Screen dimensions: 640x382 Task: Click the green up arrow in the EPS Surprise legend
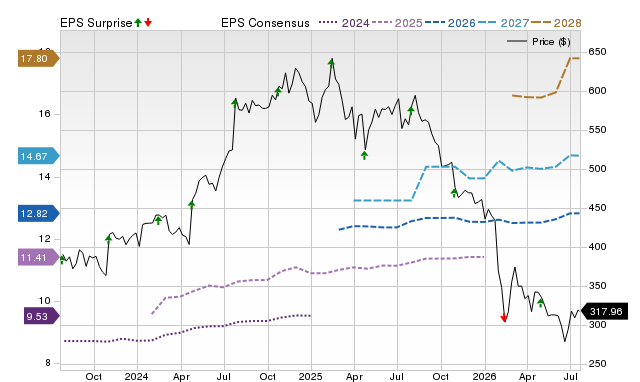pyautogui.click(x=138, y=23)
